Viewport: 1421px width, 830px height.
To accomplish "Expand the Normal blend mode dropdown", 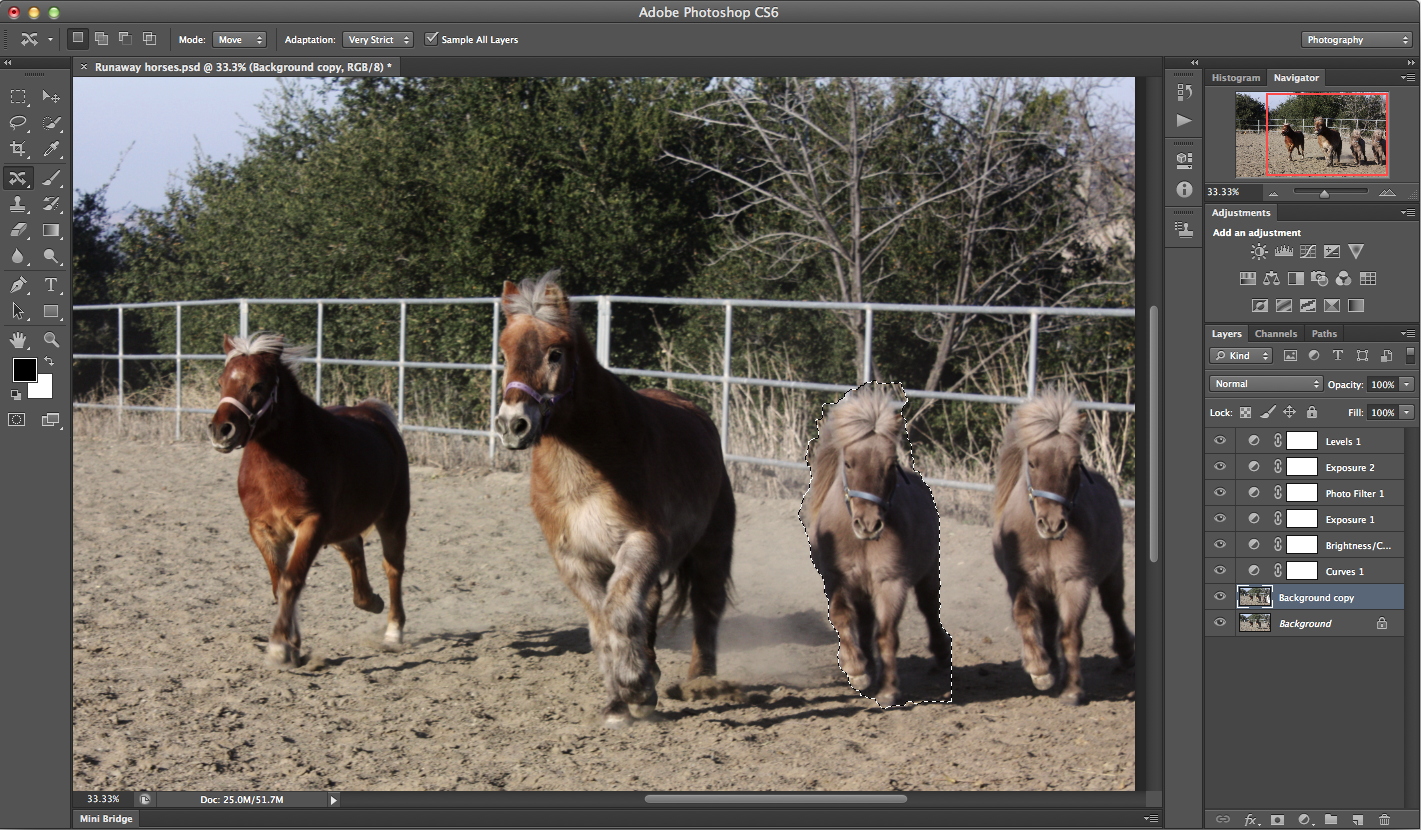I will coord(1265,384).
